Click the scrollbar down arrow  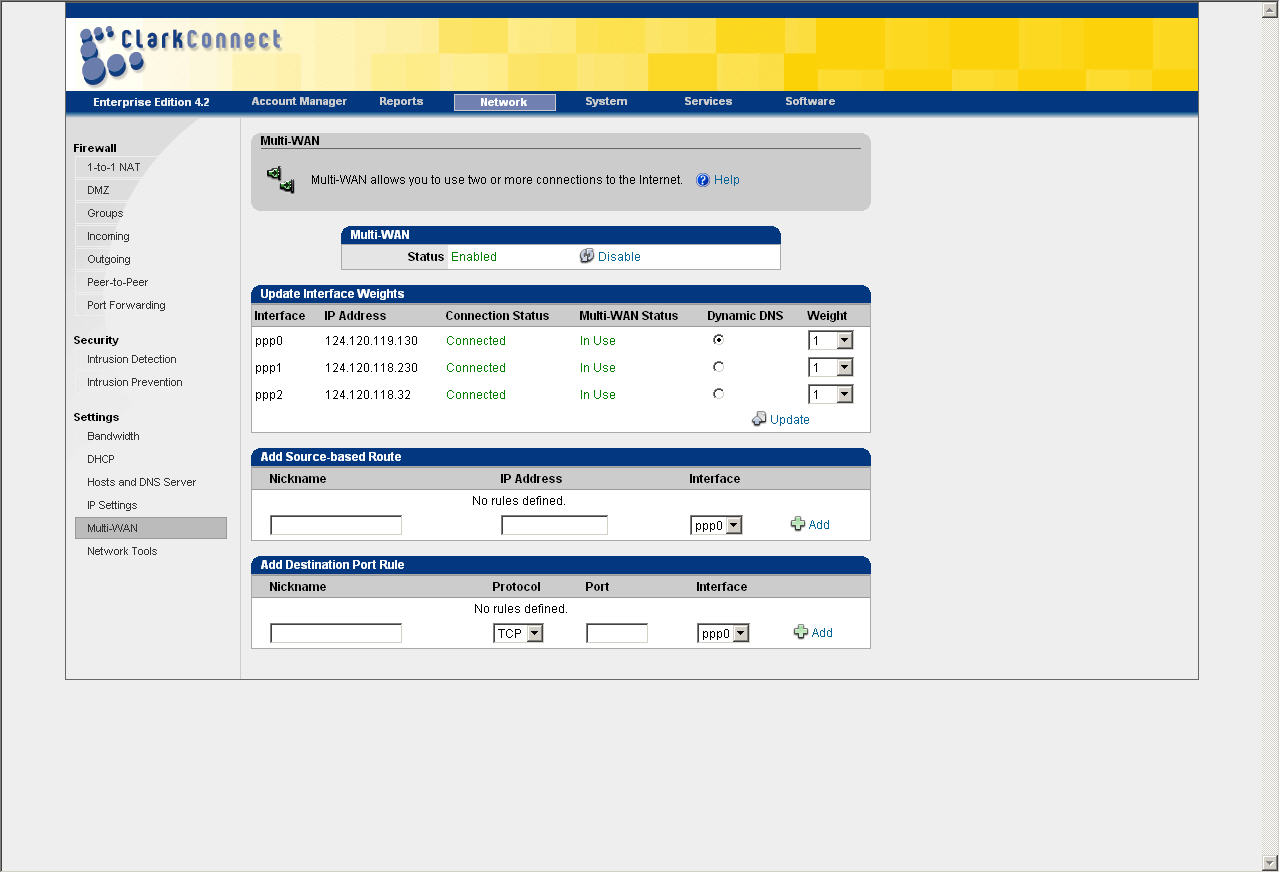pyautogui.click(x=1270, y=862)
